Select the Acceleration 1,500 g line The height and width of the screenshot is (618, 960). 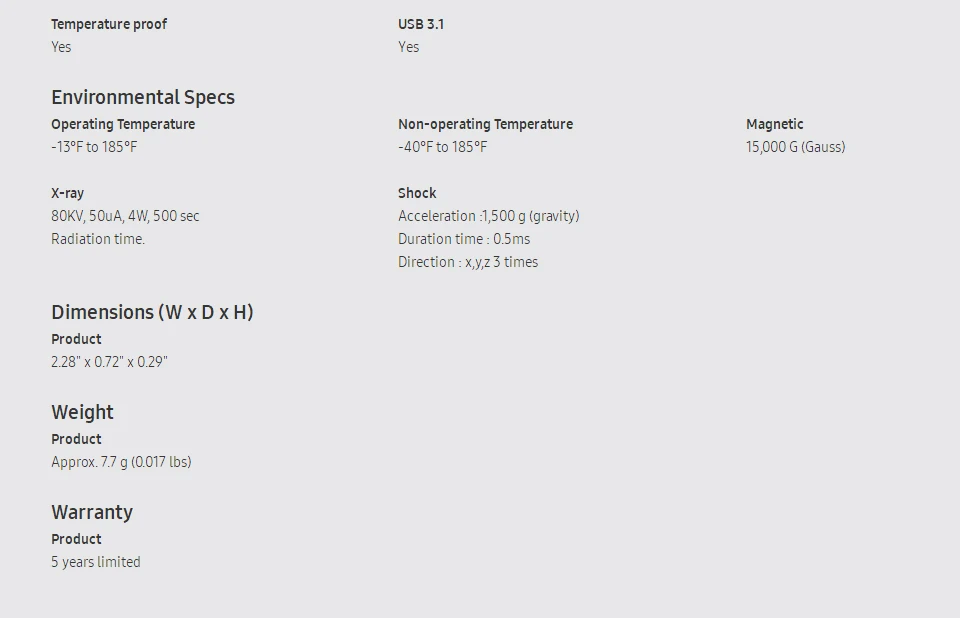489,216
